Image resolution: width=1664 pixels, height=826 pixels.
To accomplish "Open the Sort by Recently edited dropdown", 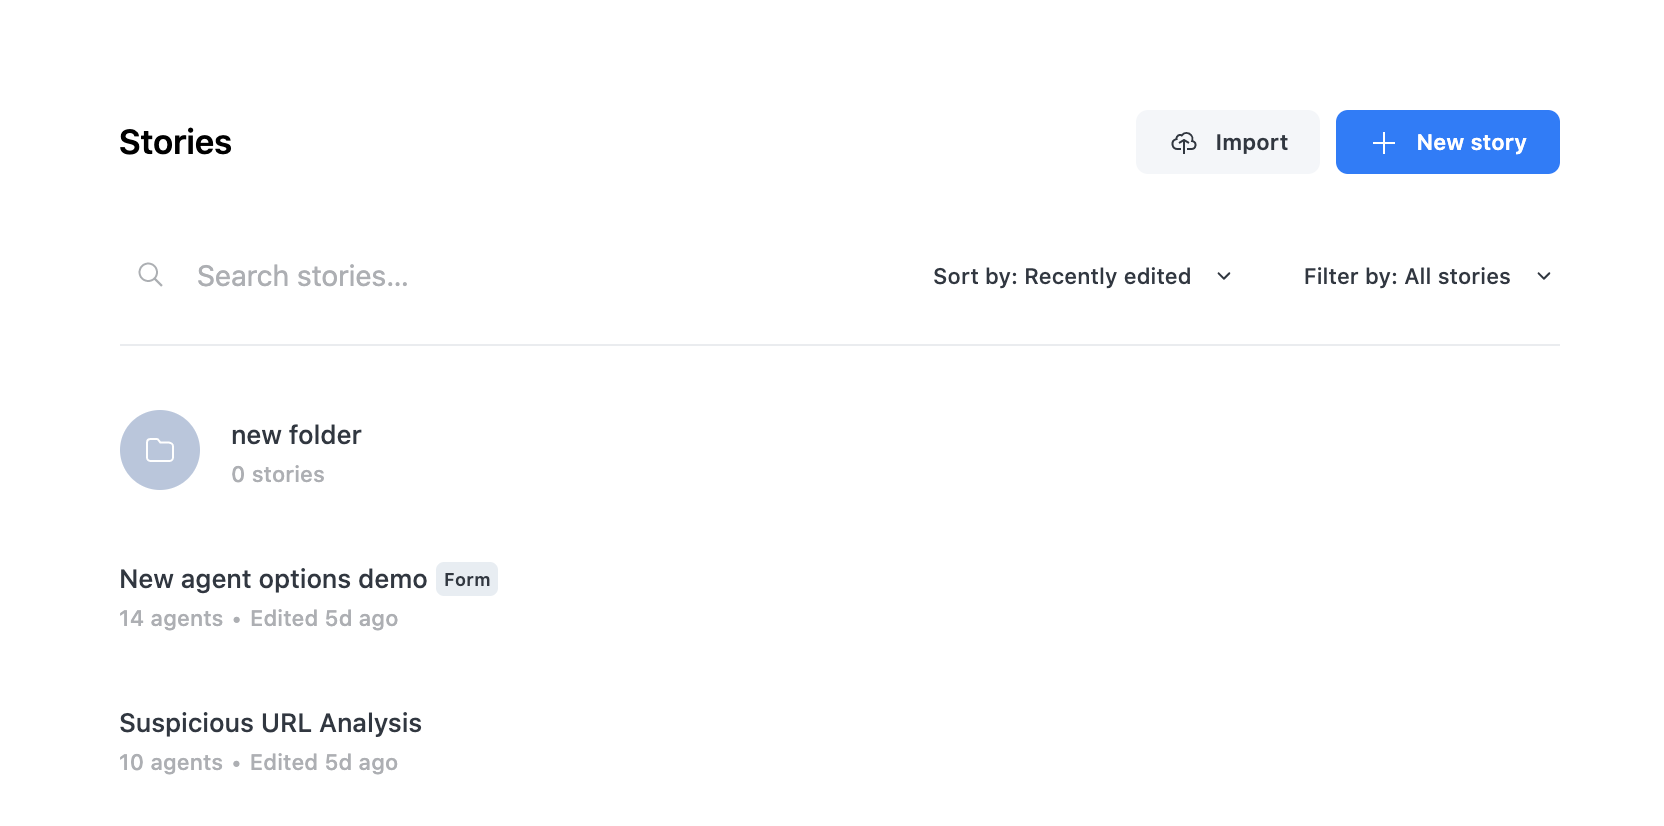I will click(1082, 276).
